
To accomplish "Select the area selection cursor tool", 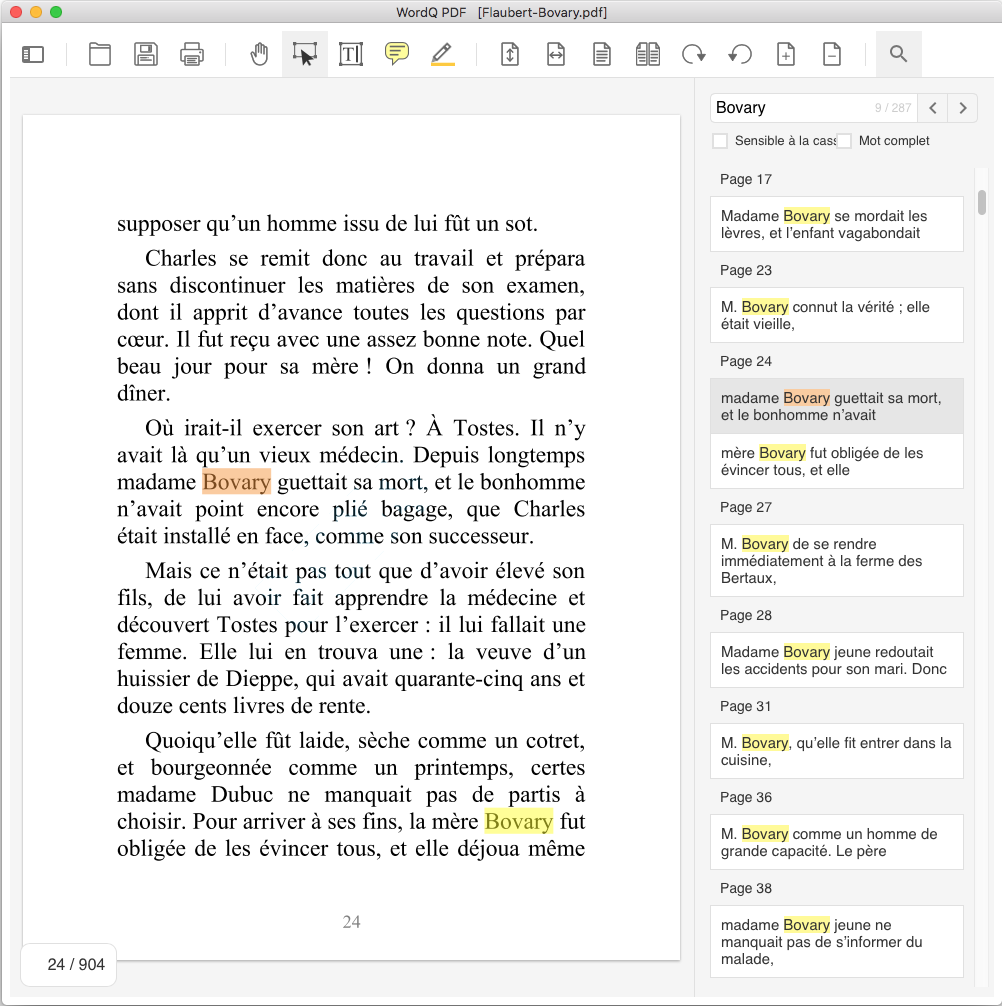I will coord(305,55).
